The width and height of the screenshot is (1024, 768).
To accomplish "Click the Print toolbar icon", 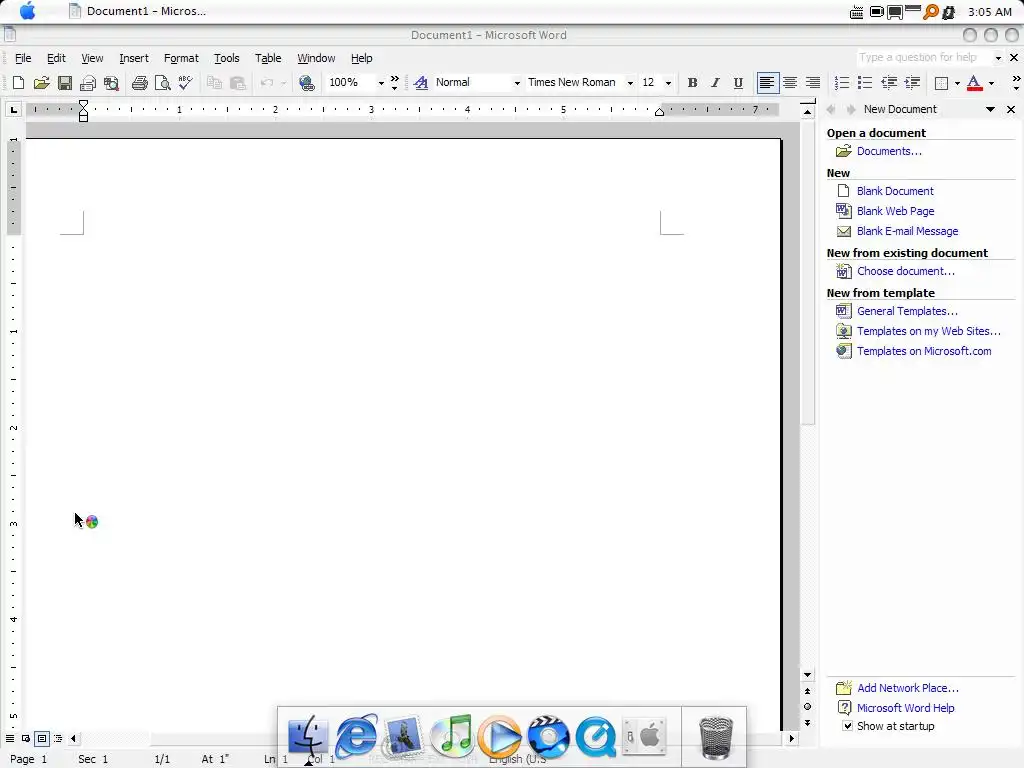I will click(140, 83).
